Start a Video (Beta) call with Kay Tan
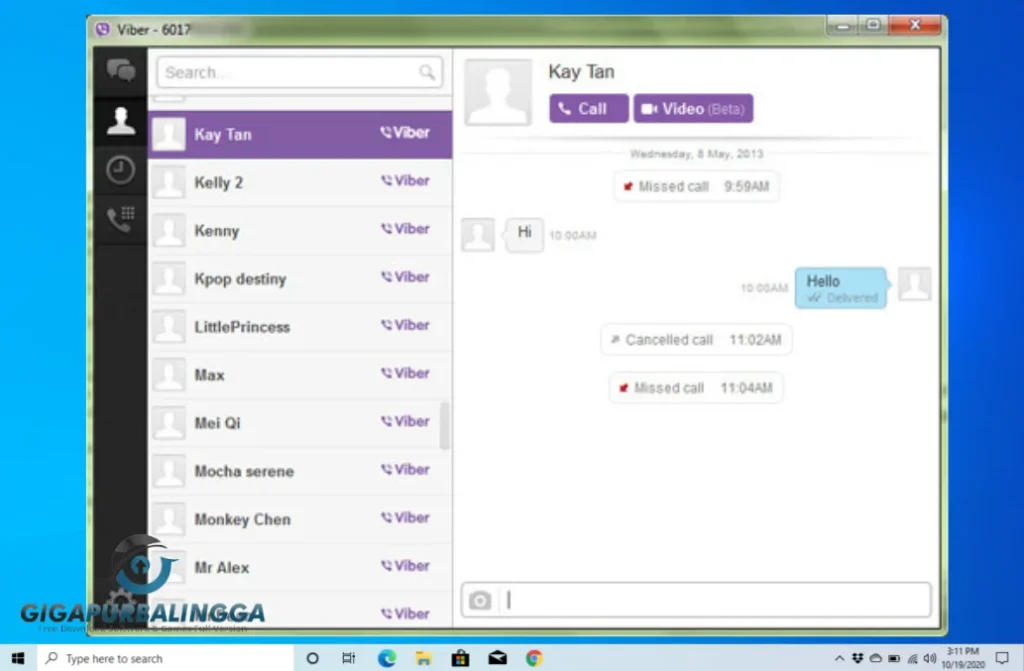The image size is (1024, 671). (x=693, y=108)
